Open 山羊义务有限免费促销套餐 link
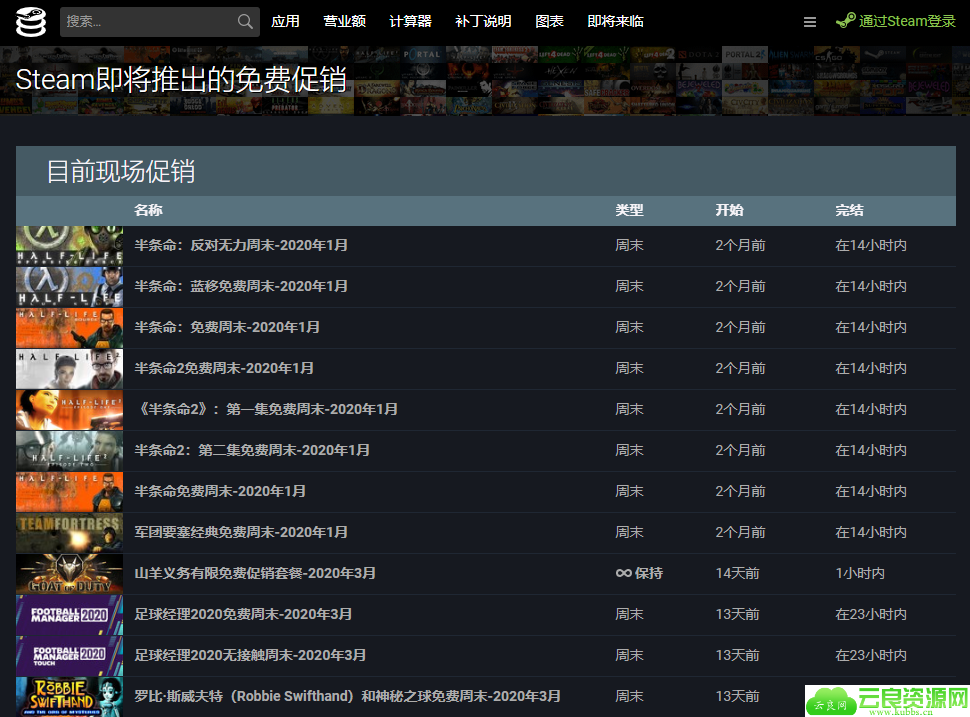The width and height of the screenshot is (970, 717). (x=255, y=573)
